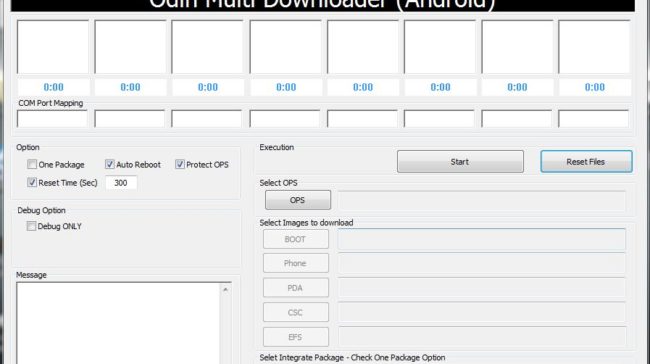Click inside the Message log text area
This screenshot has height=364, width=650.
point(119,323)
